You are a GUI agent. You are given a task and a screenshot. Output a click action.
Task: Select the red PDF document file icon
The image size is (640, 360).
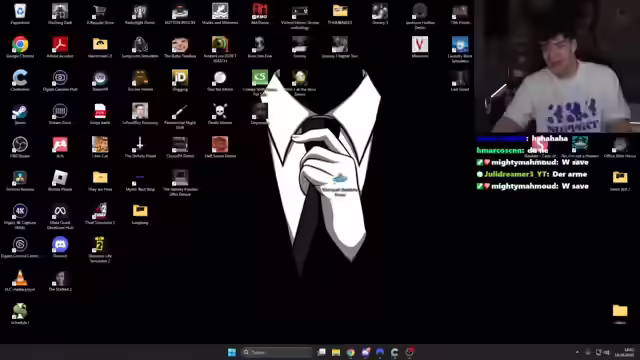100,111
